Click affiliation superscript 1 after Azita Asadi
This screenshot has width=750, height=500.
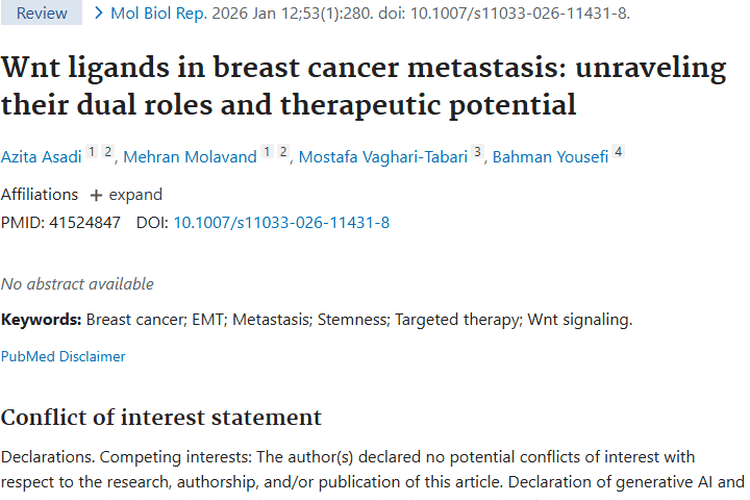(91, 152)
